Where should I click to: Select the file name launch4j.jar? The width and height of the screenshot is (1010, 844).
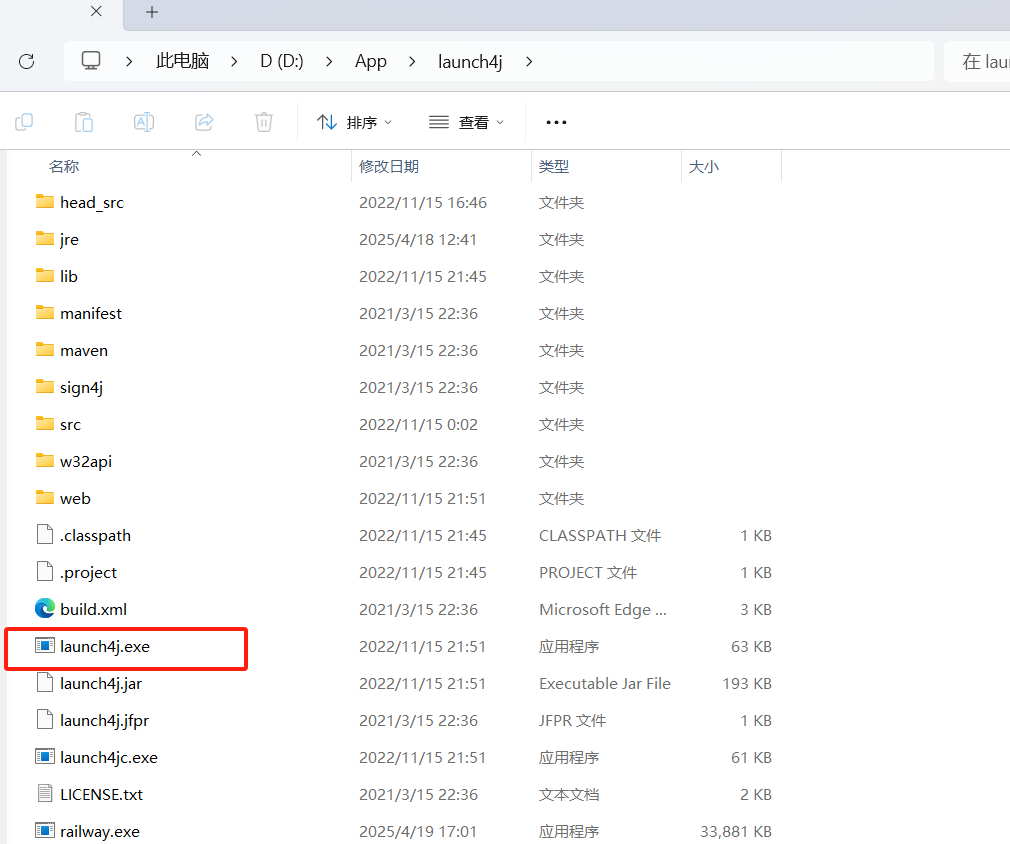coord(101,684)
